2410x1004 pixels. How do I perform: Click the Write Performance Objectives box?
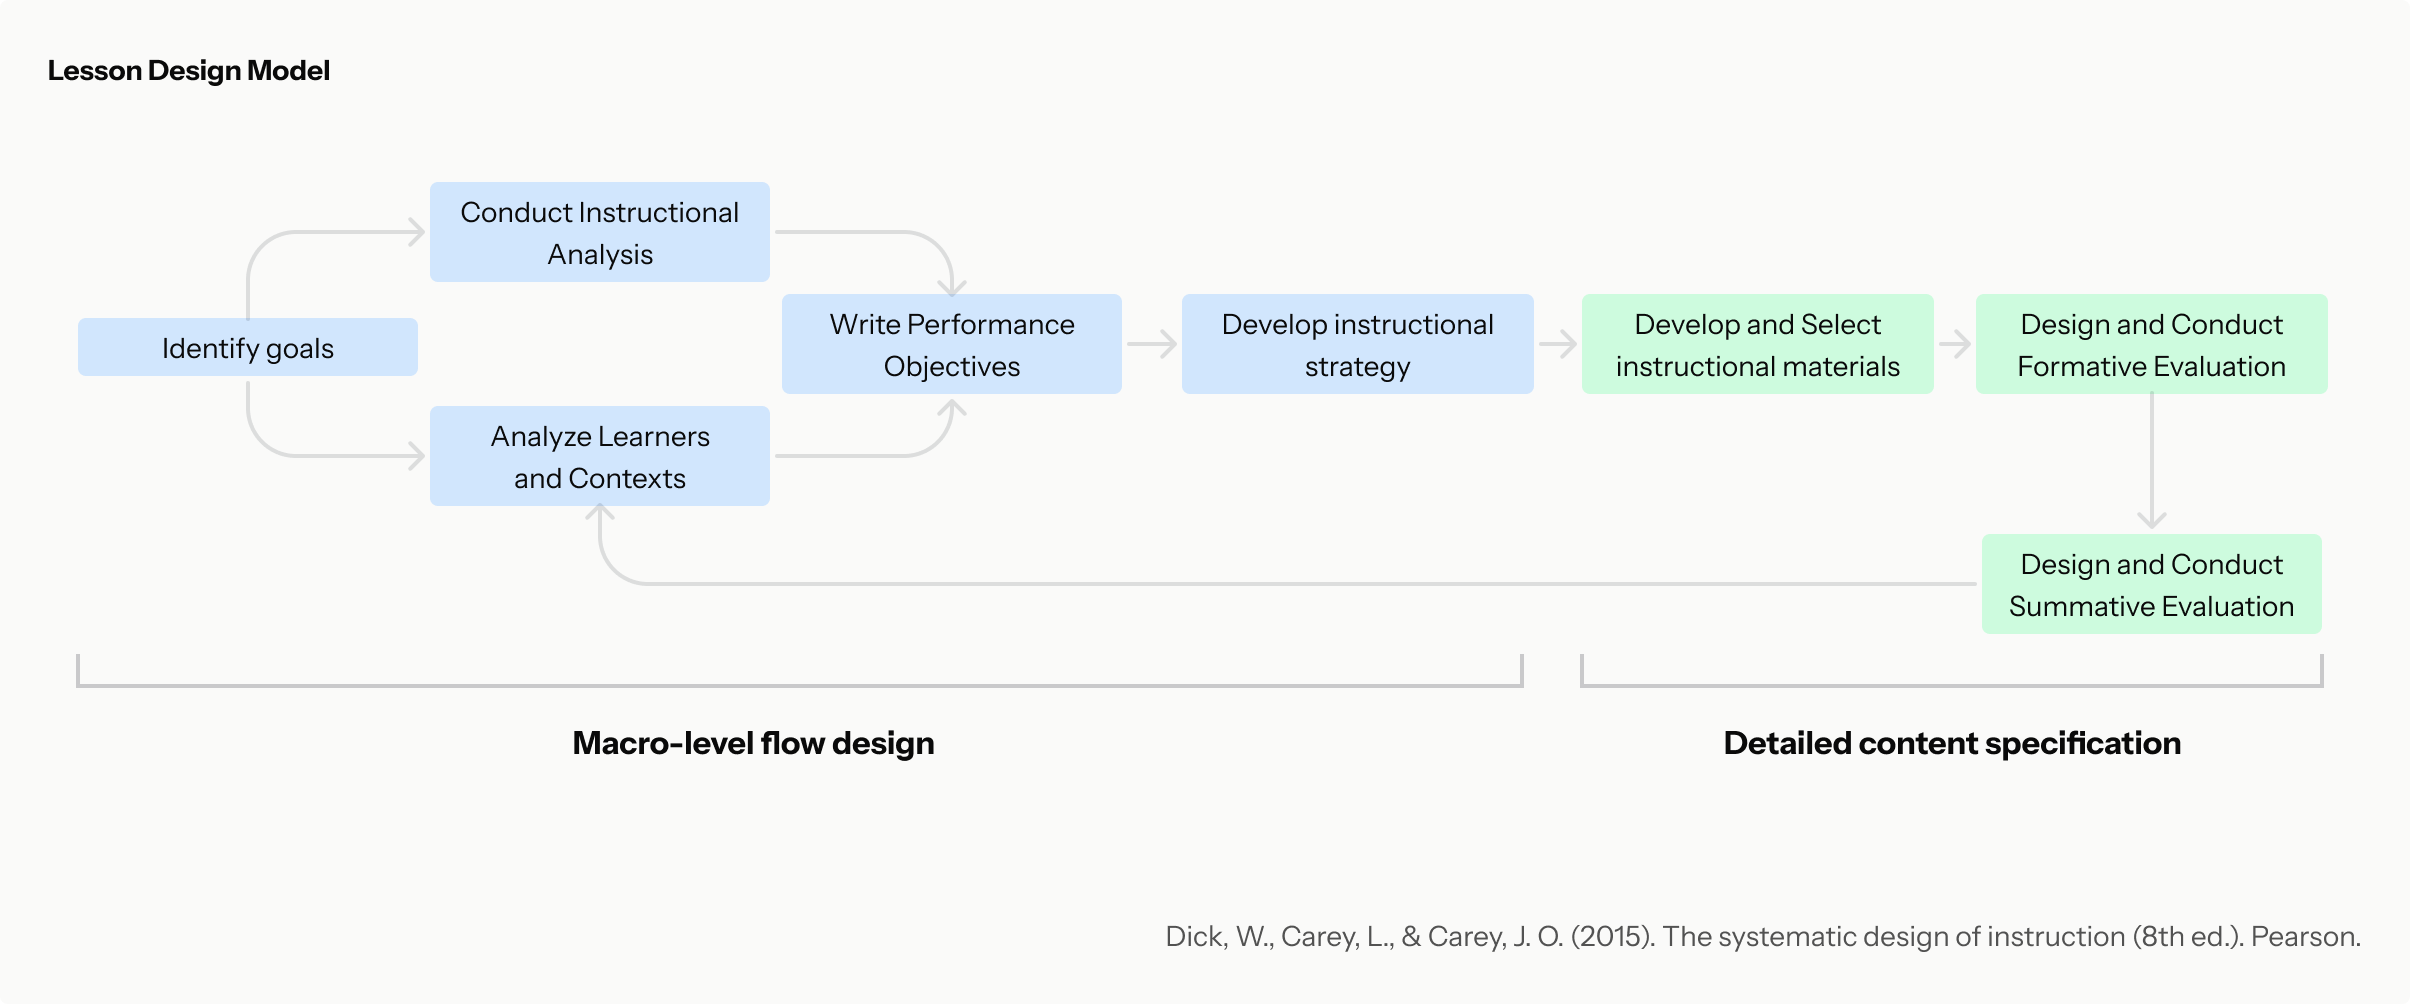point(951,344)
